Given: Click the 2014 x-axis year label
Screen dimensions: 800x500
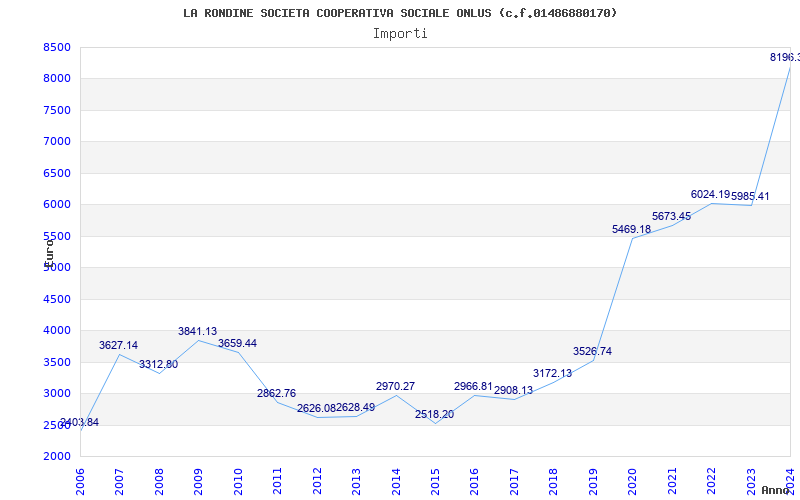Looking at the screenshot, I should (x=395, y=482).
